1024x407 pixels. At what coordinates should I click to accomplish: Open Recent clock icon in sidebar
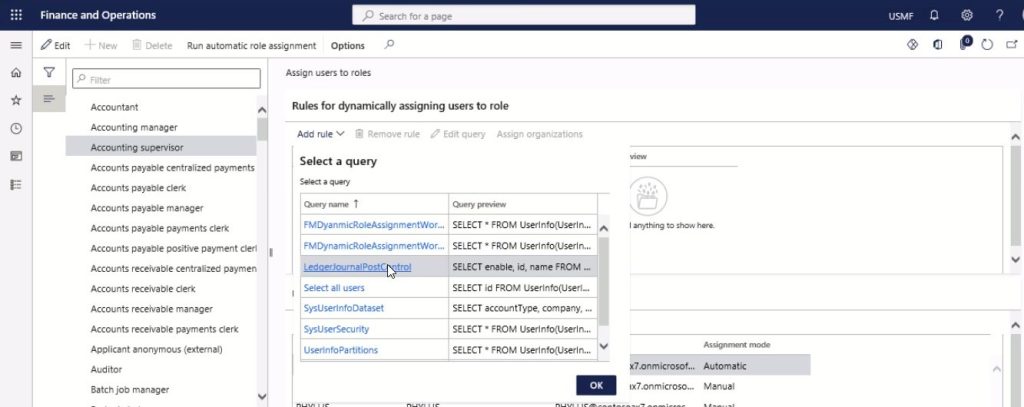pyautogui.click(x=16, y=129)
